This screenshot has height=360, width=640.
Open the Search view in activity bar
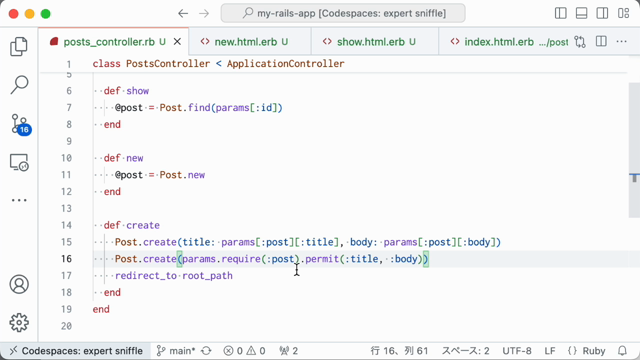[x=19, y=85]
